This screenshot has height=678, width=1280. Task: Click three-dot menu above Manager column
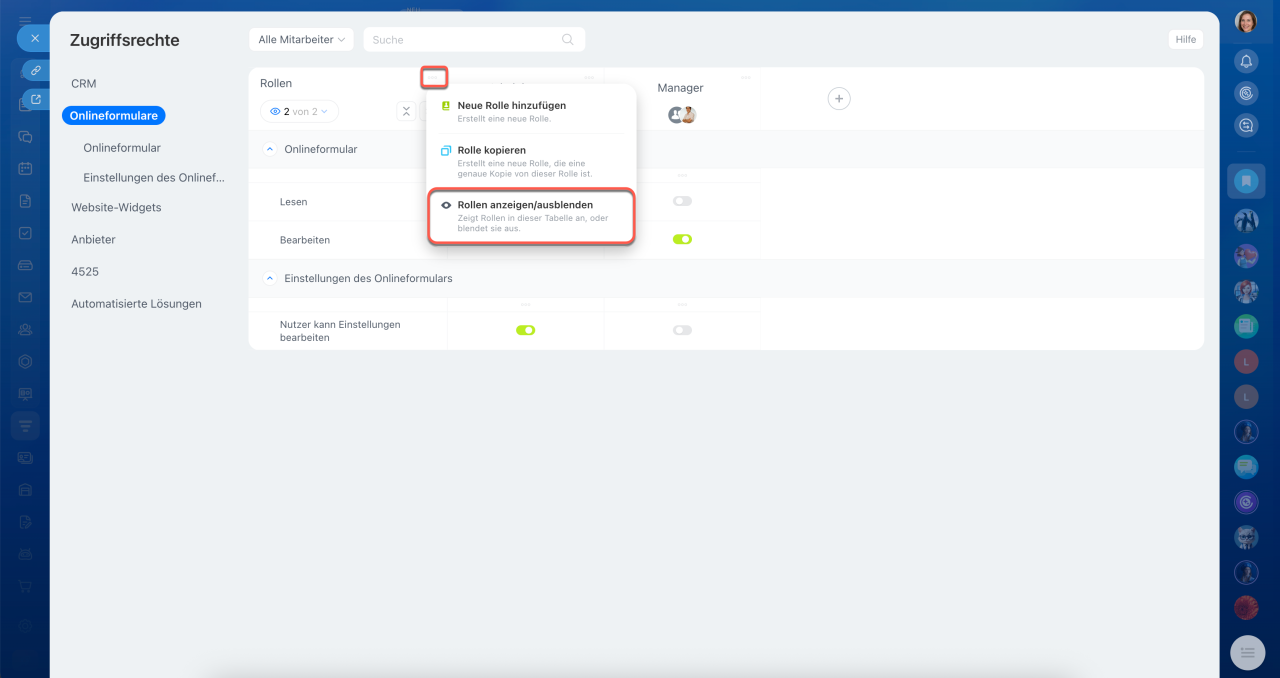coord(745,77)
